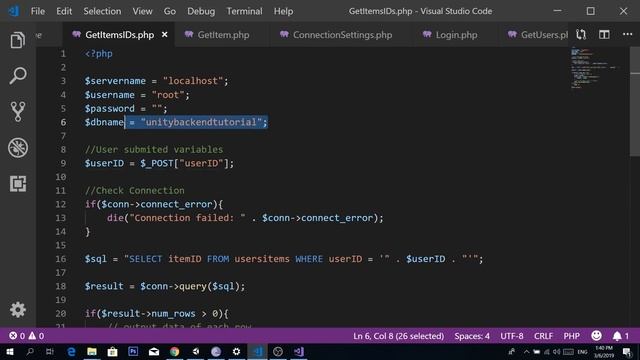This screenshot has height=360, width=640.
Task: Open the Debug view in the activity bar
Action: (18, 147)
